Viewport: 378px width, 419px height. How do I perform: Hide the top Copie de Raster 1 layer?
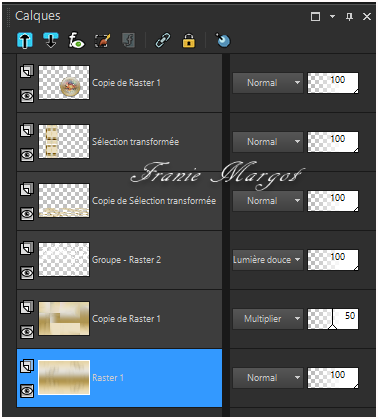point(27,96)
